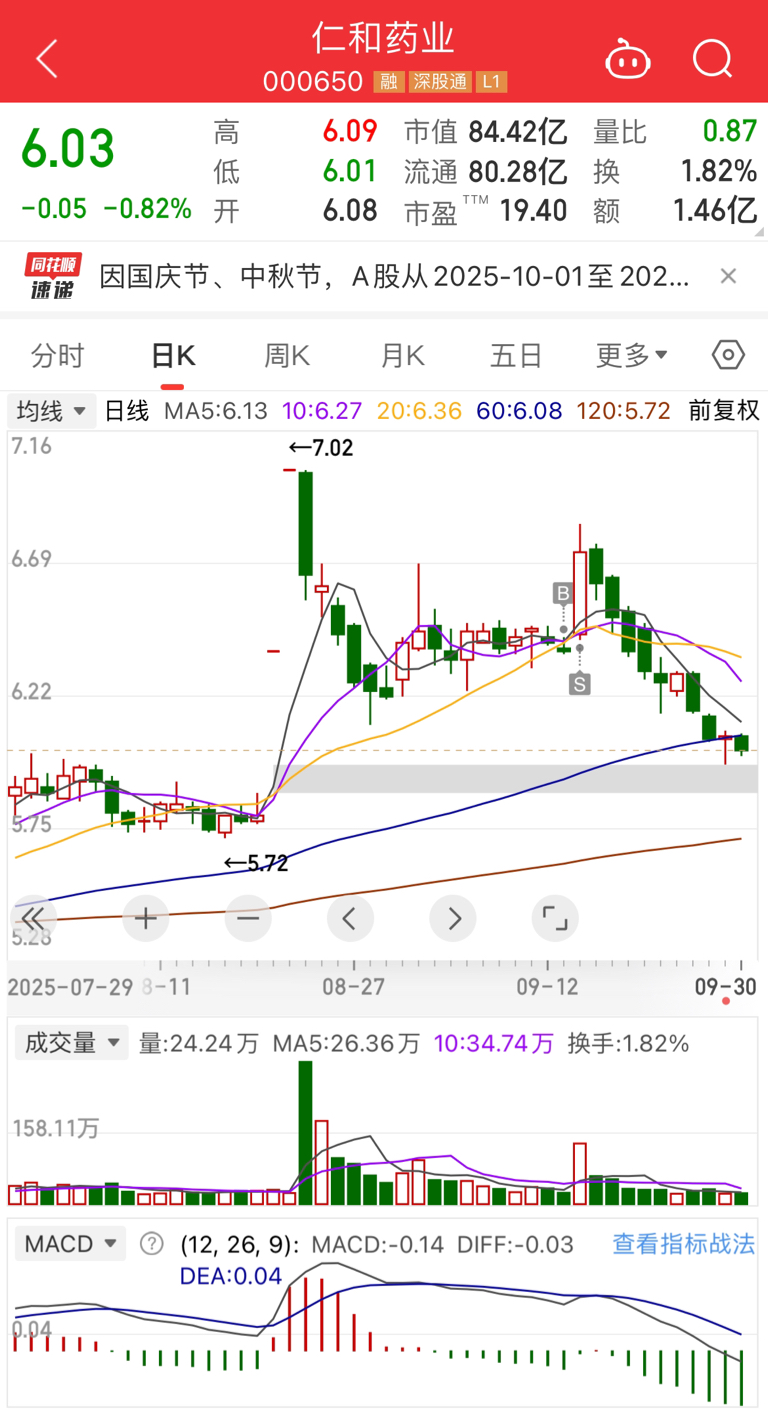The height and width of the screenshot is (1422, 768).
Task: Switch to 分时 tab
Action: (57, 355)
